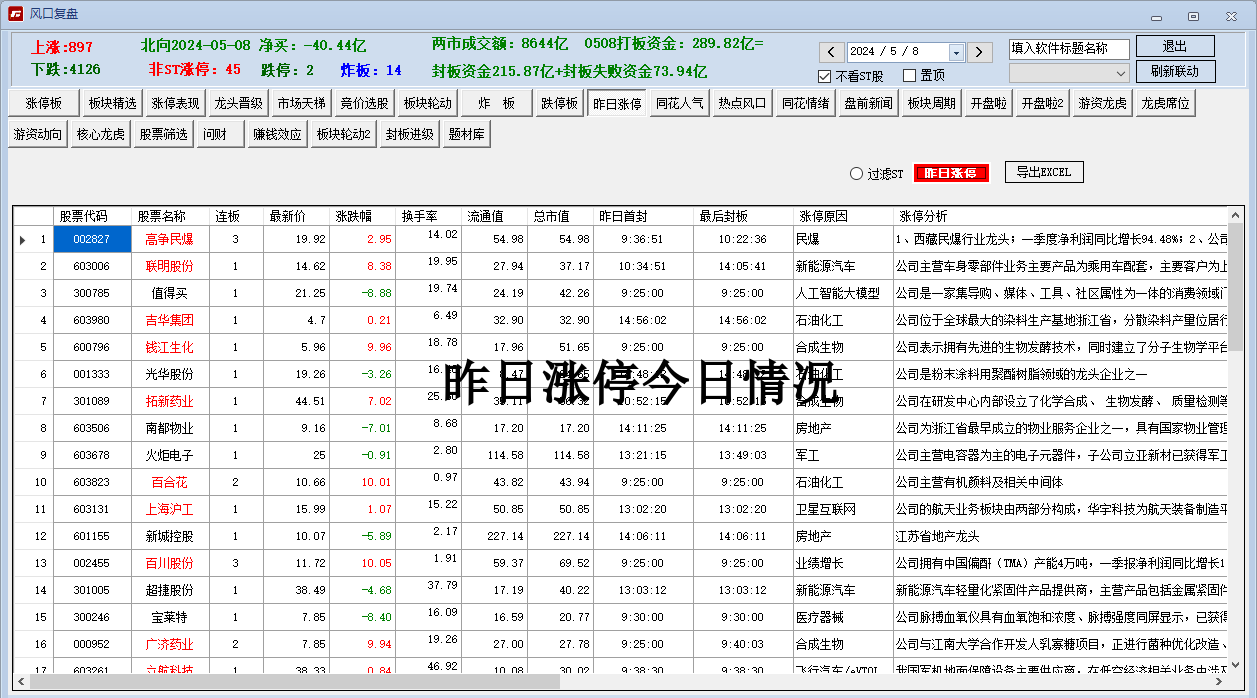Open the 游资动向 tab
This screenshot has width=1257, height=698.
[38, 134]
